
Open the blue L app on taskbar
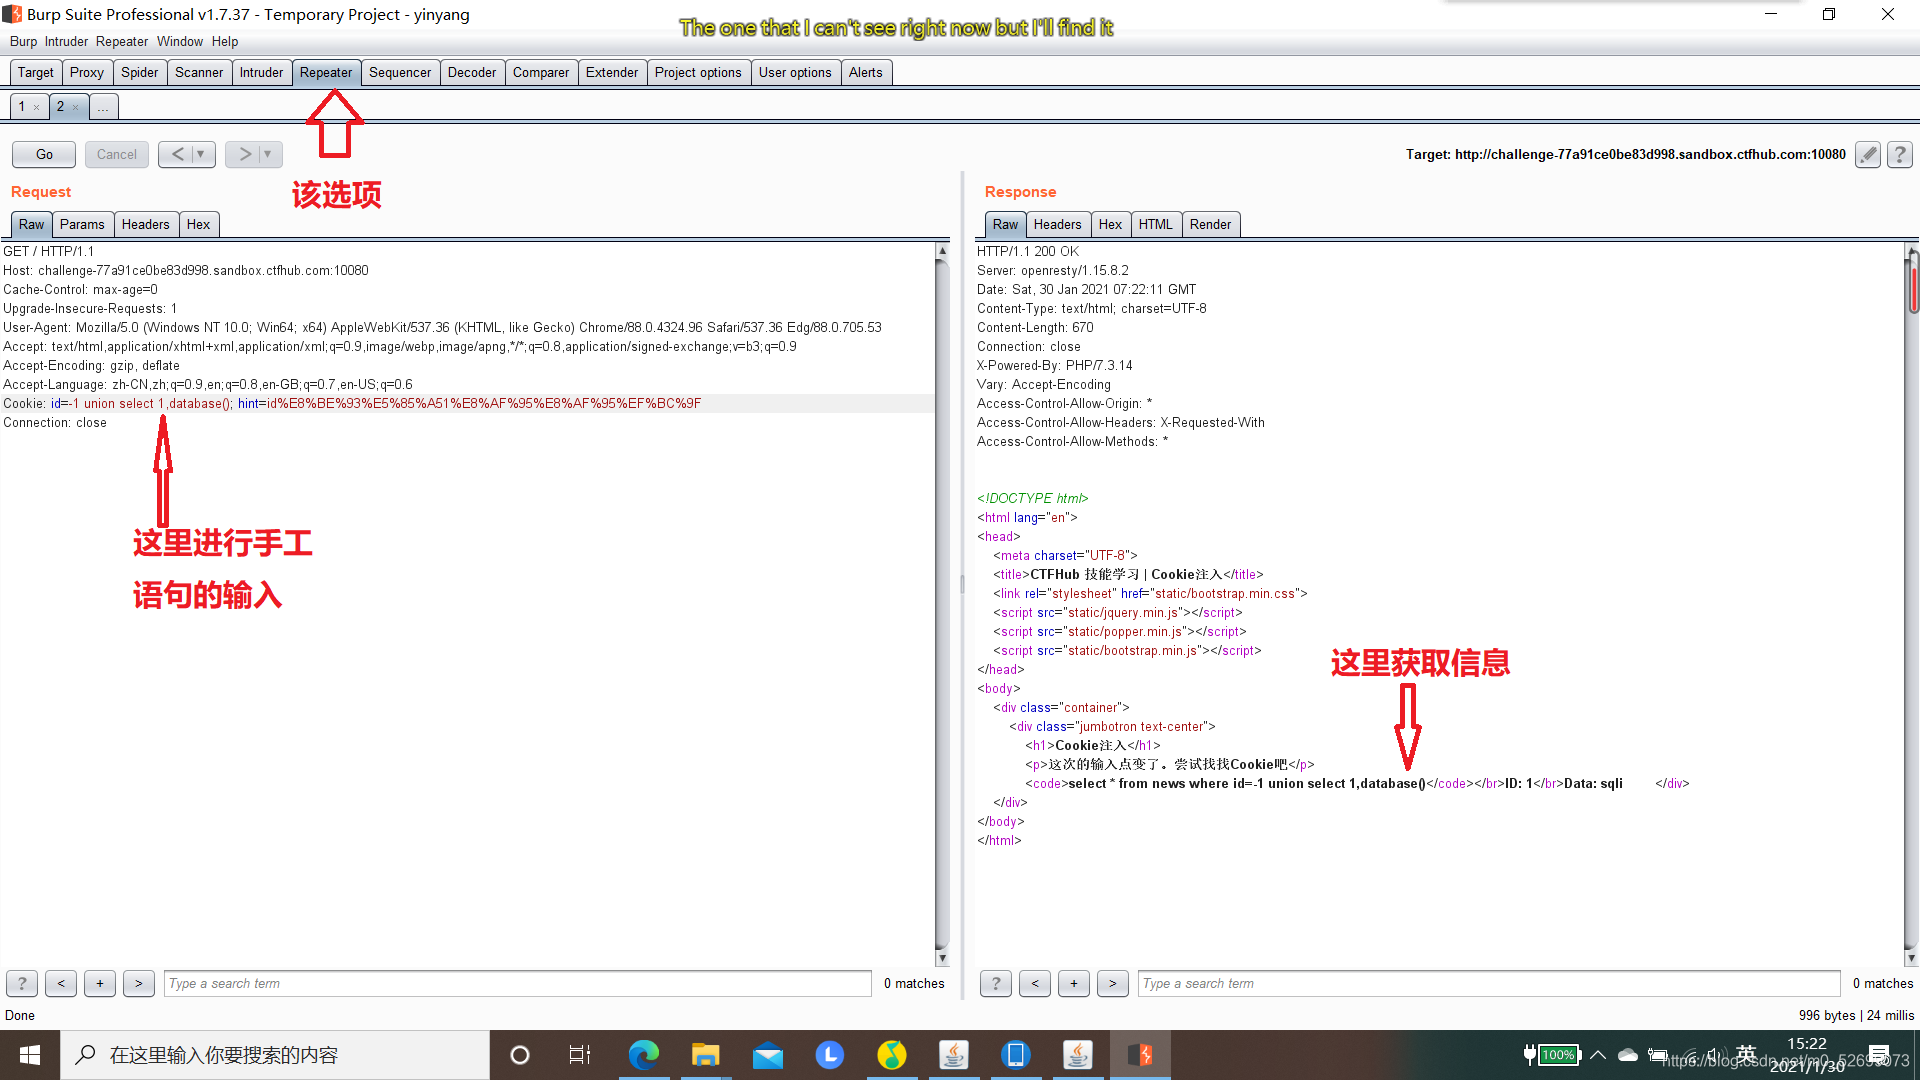pos(830,1055)
